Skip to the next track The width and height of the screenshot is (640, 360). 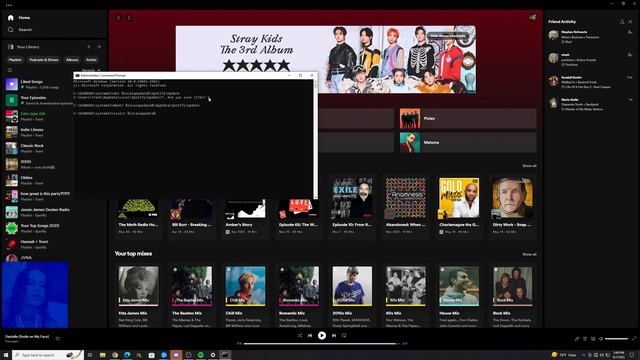[334, 336]
